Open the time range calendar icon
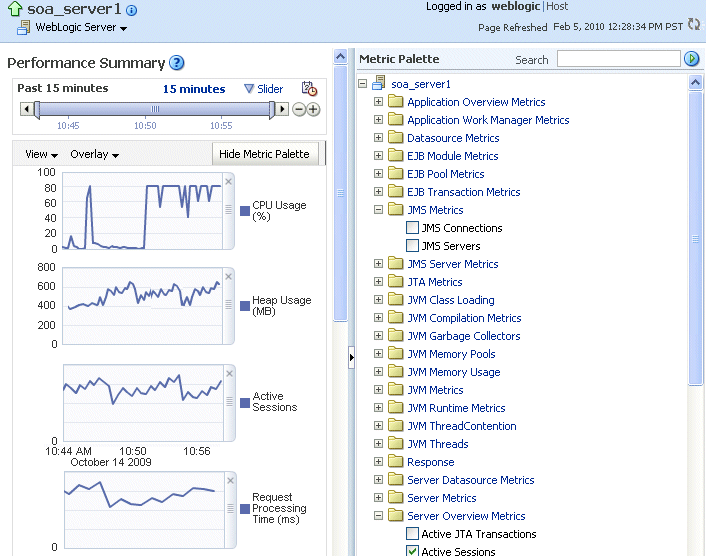 tap(309, 89)
